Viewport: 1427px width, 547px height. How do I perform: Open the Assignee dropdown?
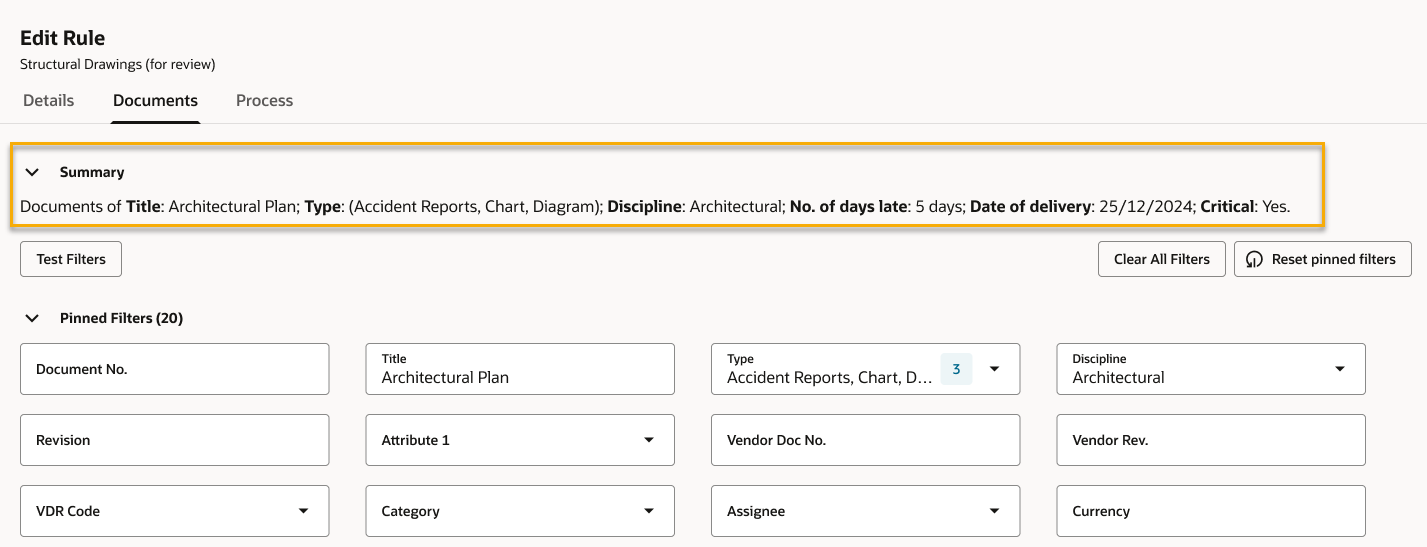click(994, 511)
